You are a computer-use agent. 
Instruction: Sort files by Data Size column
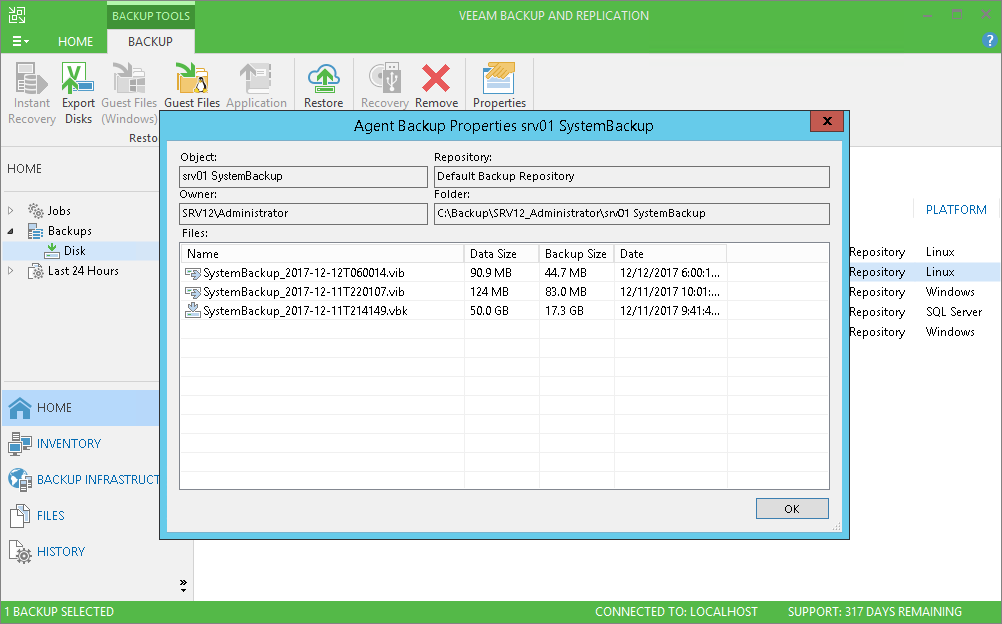click(x=502, y=254)
